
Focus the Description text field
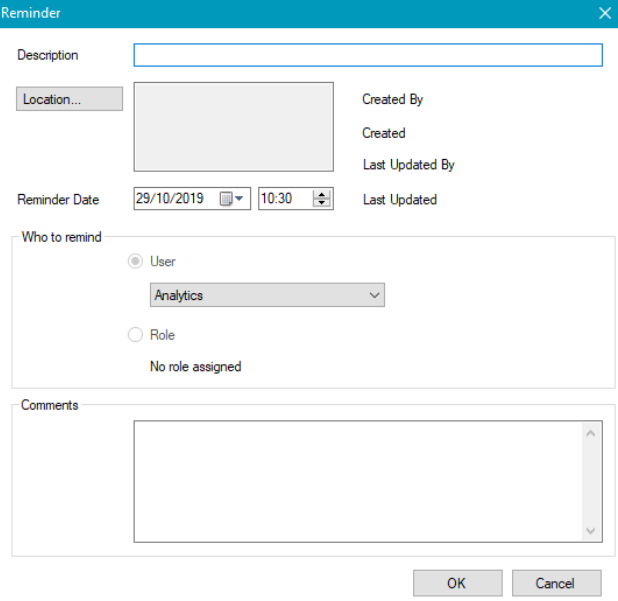point(368,55)
